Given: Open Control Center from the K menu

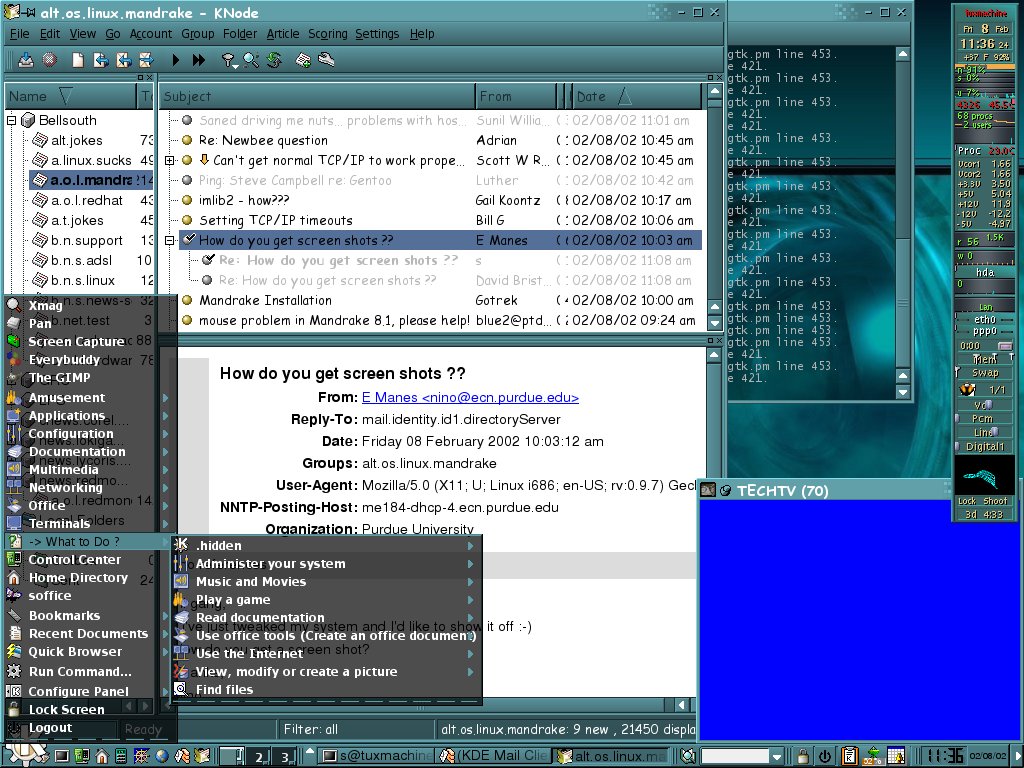Looking at the screenshot, I should click(x=74, y=560).
